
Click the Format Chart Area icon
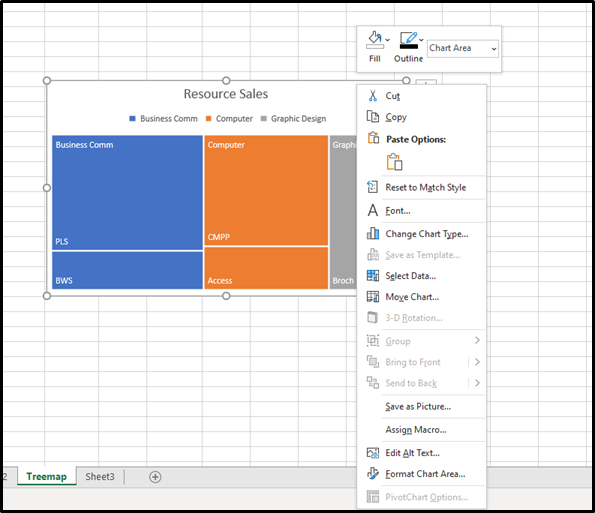(x=373, y=474)
